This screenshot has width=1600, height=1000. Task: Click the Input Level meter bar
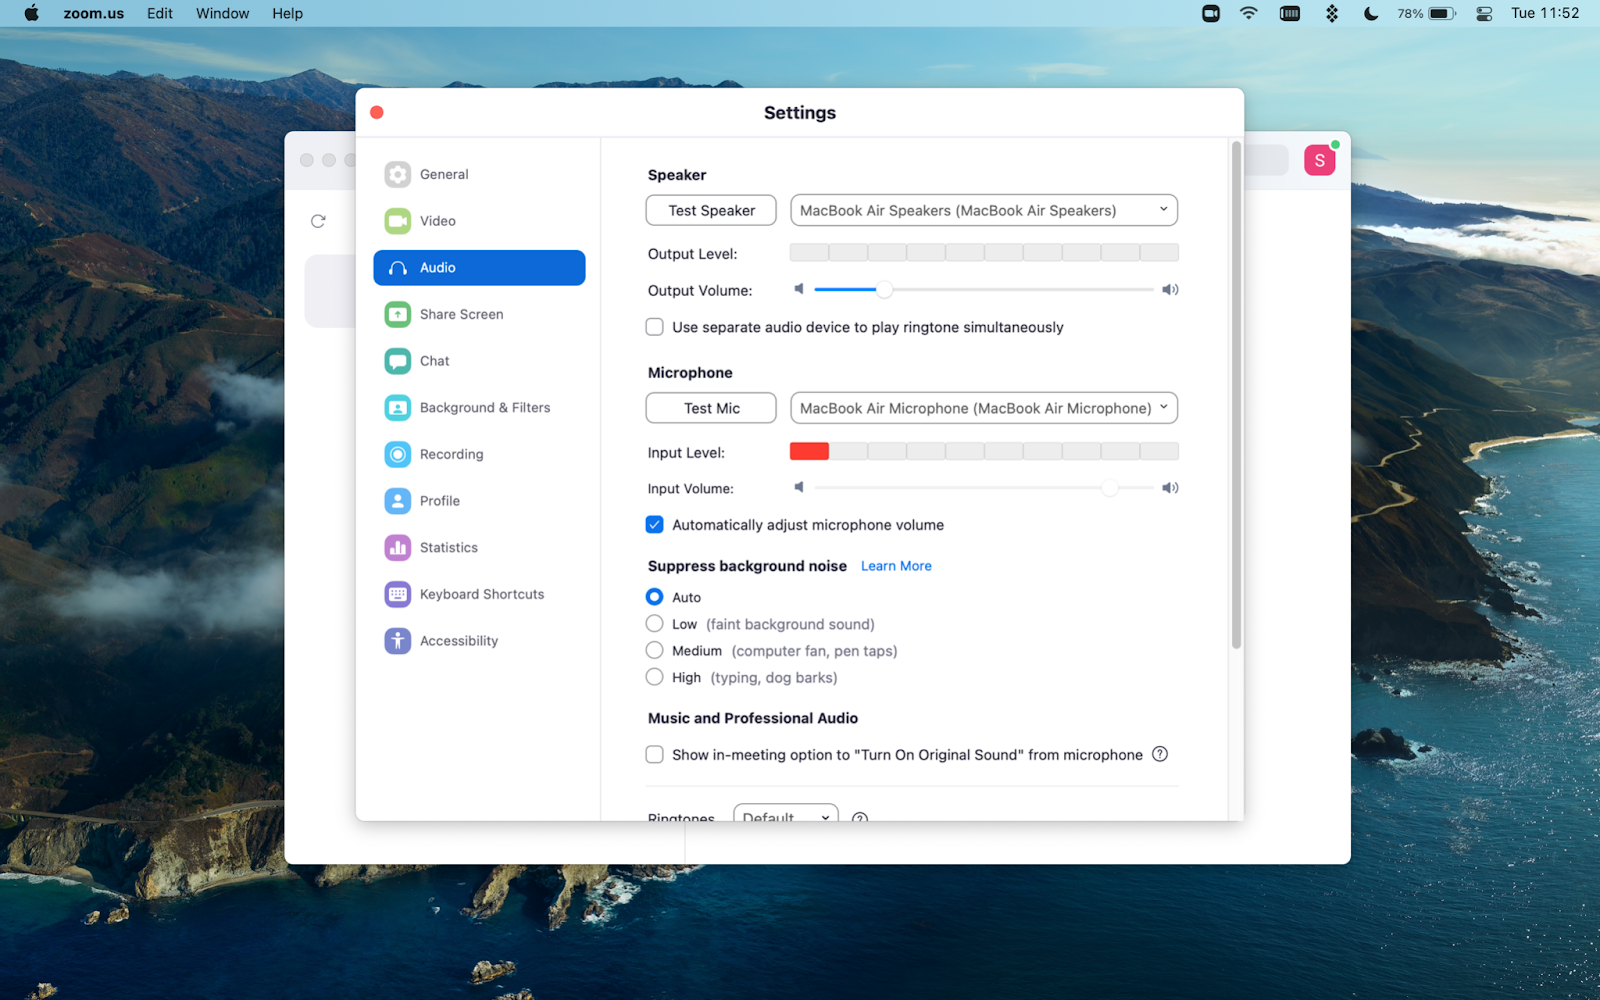984,451
